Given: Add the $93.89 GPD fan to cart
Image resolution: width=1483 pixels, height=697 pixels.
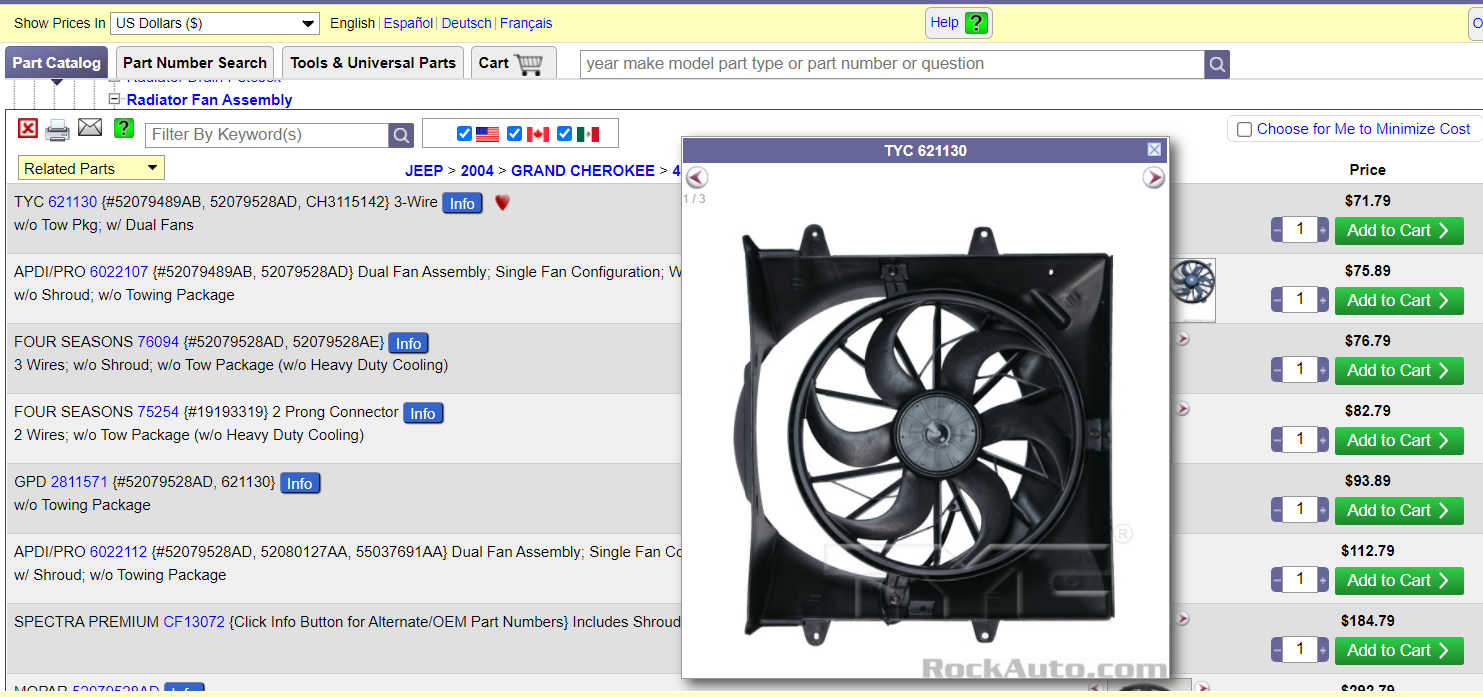Looking at the screenshot, I should click(1399, 511).
